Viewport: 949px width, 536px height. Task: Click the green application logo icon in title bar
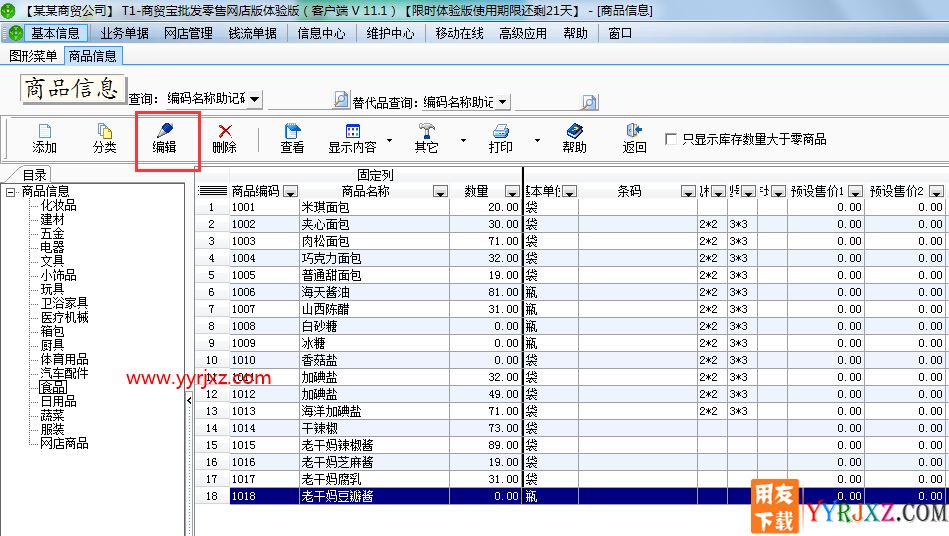8,10
